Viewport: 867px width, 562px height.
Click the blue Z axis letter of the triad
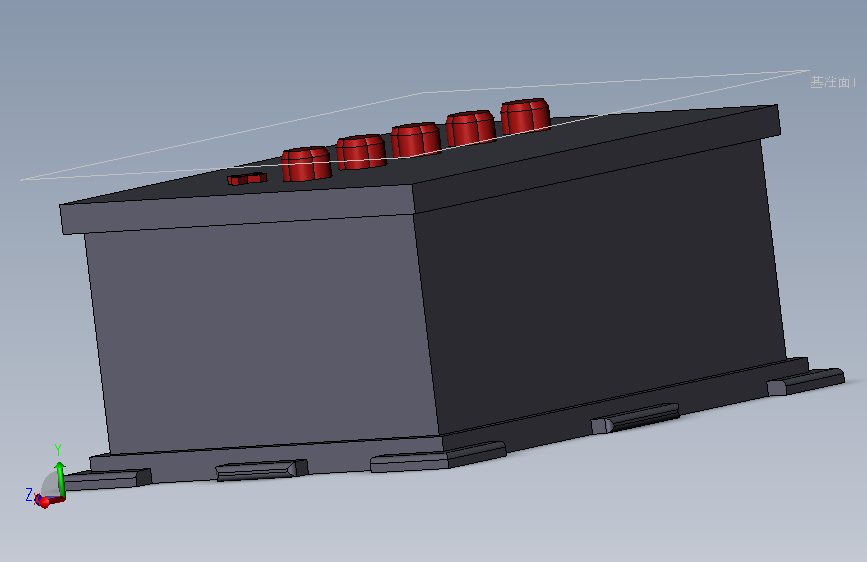tap(29, 495)
